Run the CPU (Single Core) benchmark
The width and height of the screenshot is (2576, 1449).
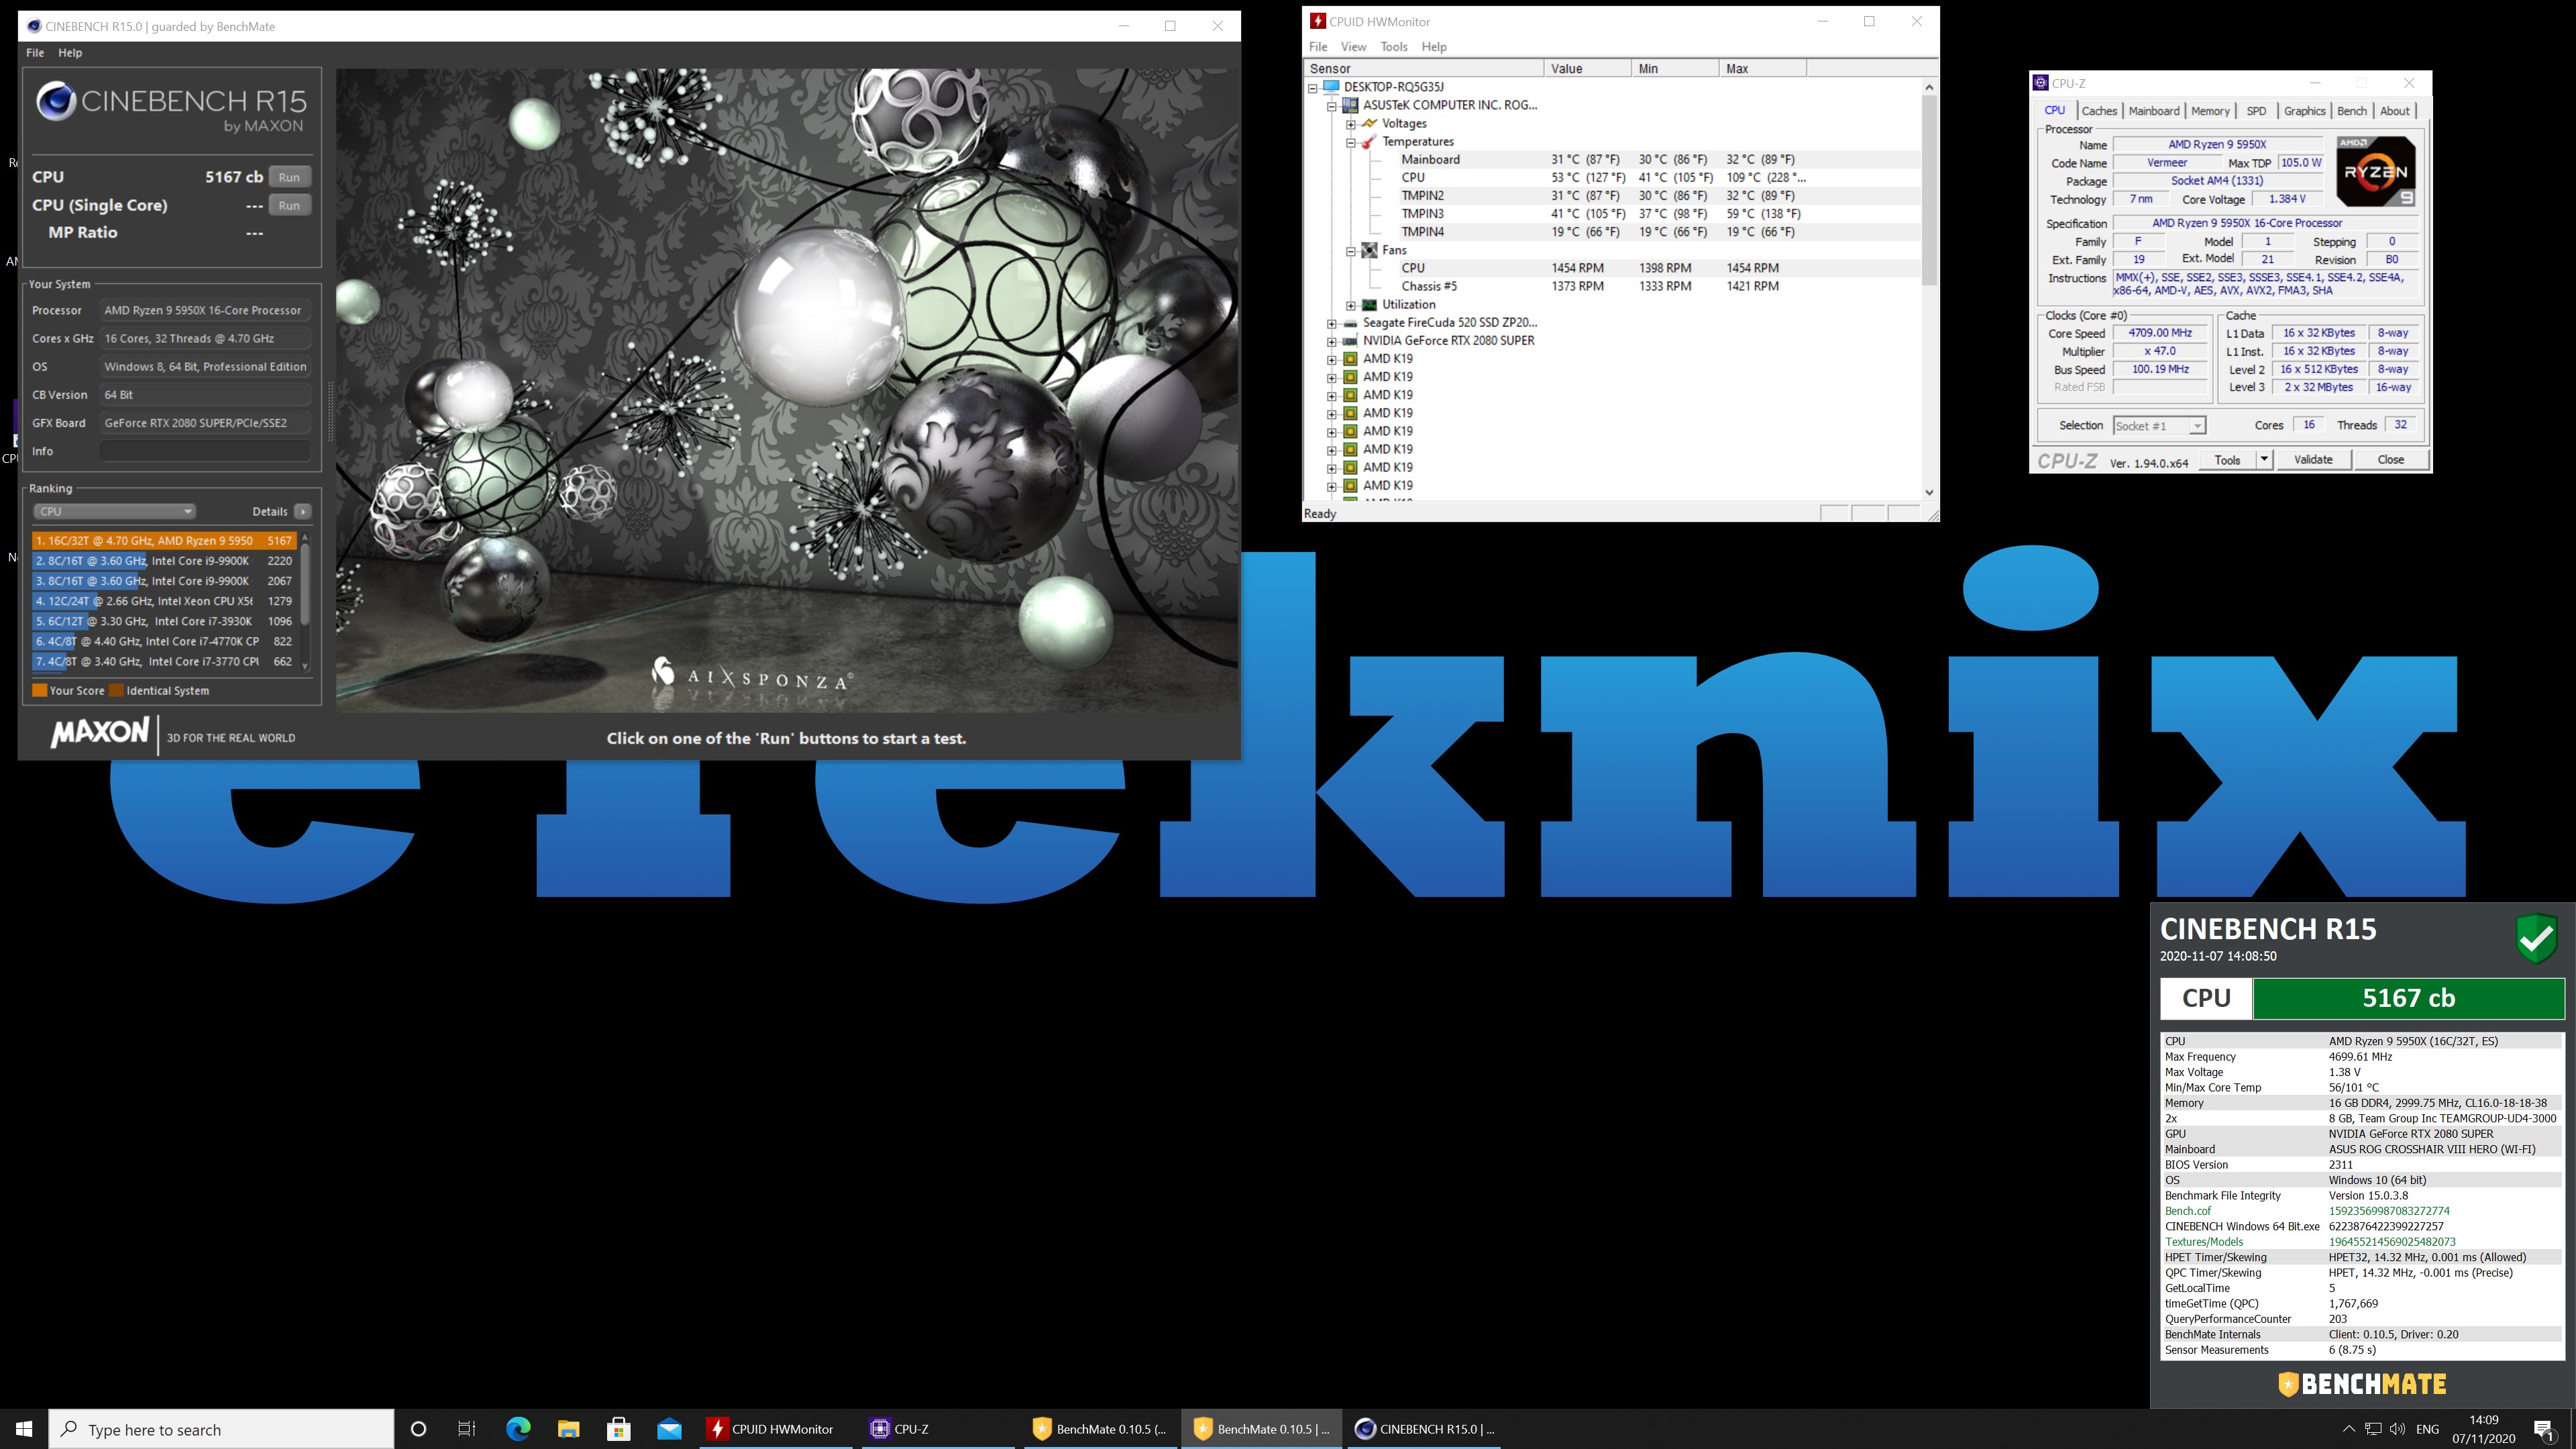[x=289, y=205]
